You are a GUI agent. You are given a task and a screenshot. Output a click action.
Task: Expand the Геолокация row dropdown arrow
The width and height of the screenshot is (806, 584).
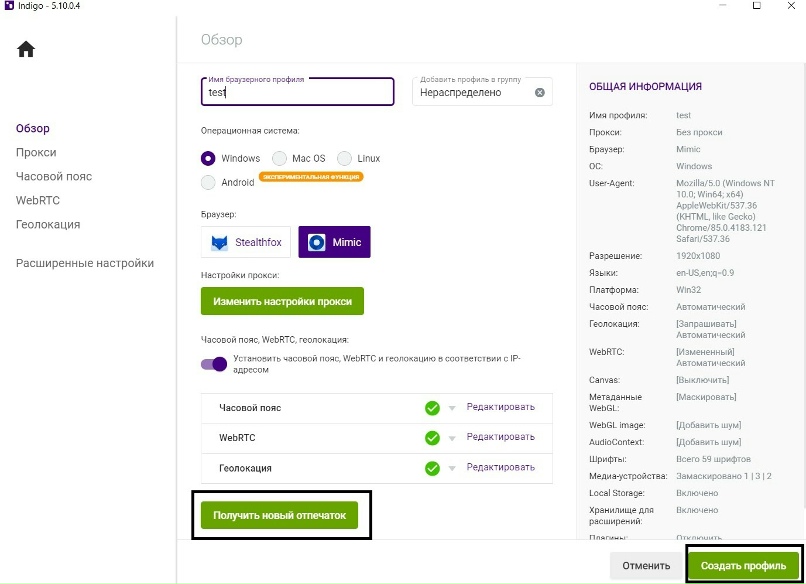coord(451,469)
